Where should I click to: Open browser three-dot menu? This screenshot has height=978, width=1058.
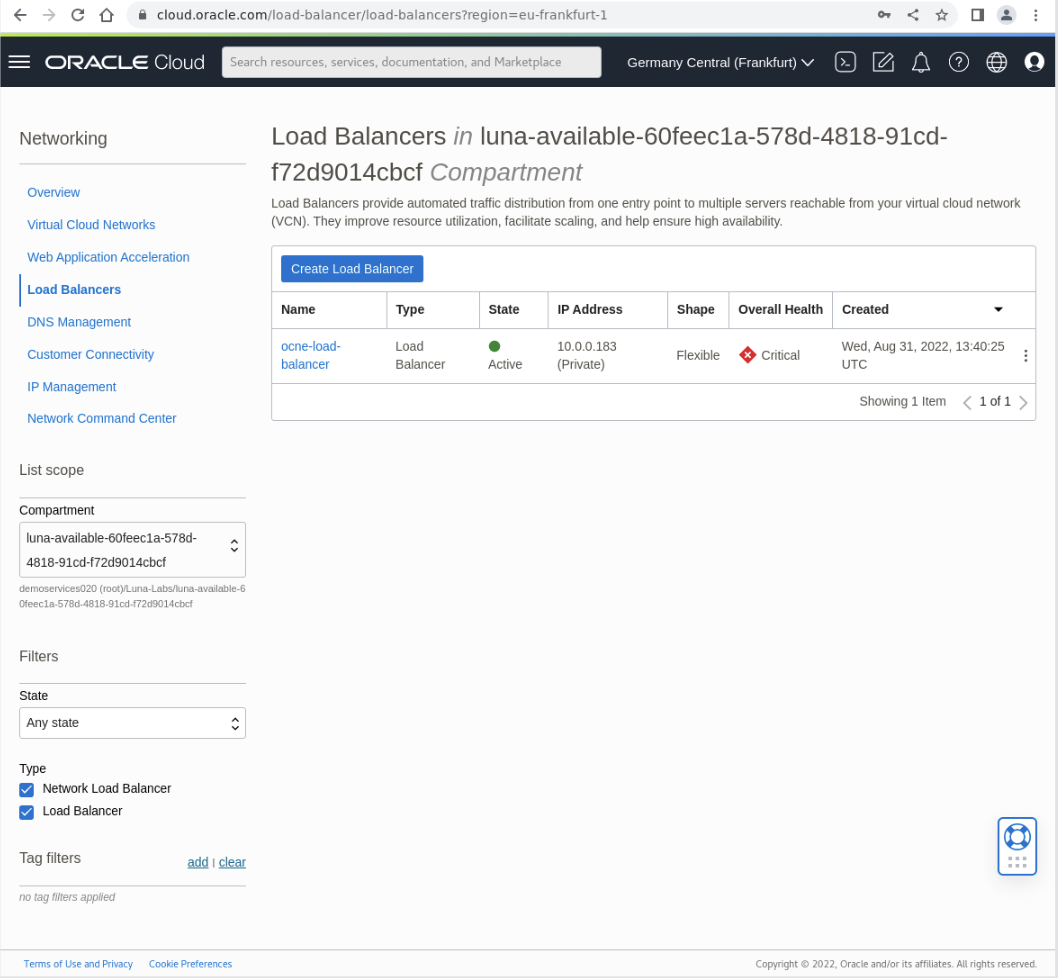[x=1035, y=15]
